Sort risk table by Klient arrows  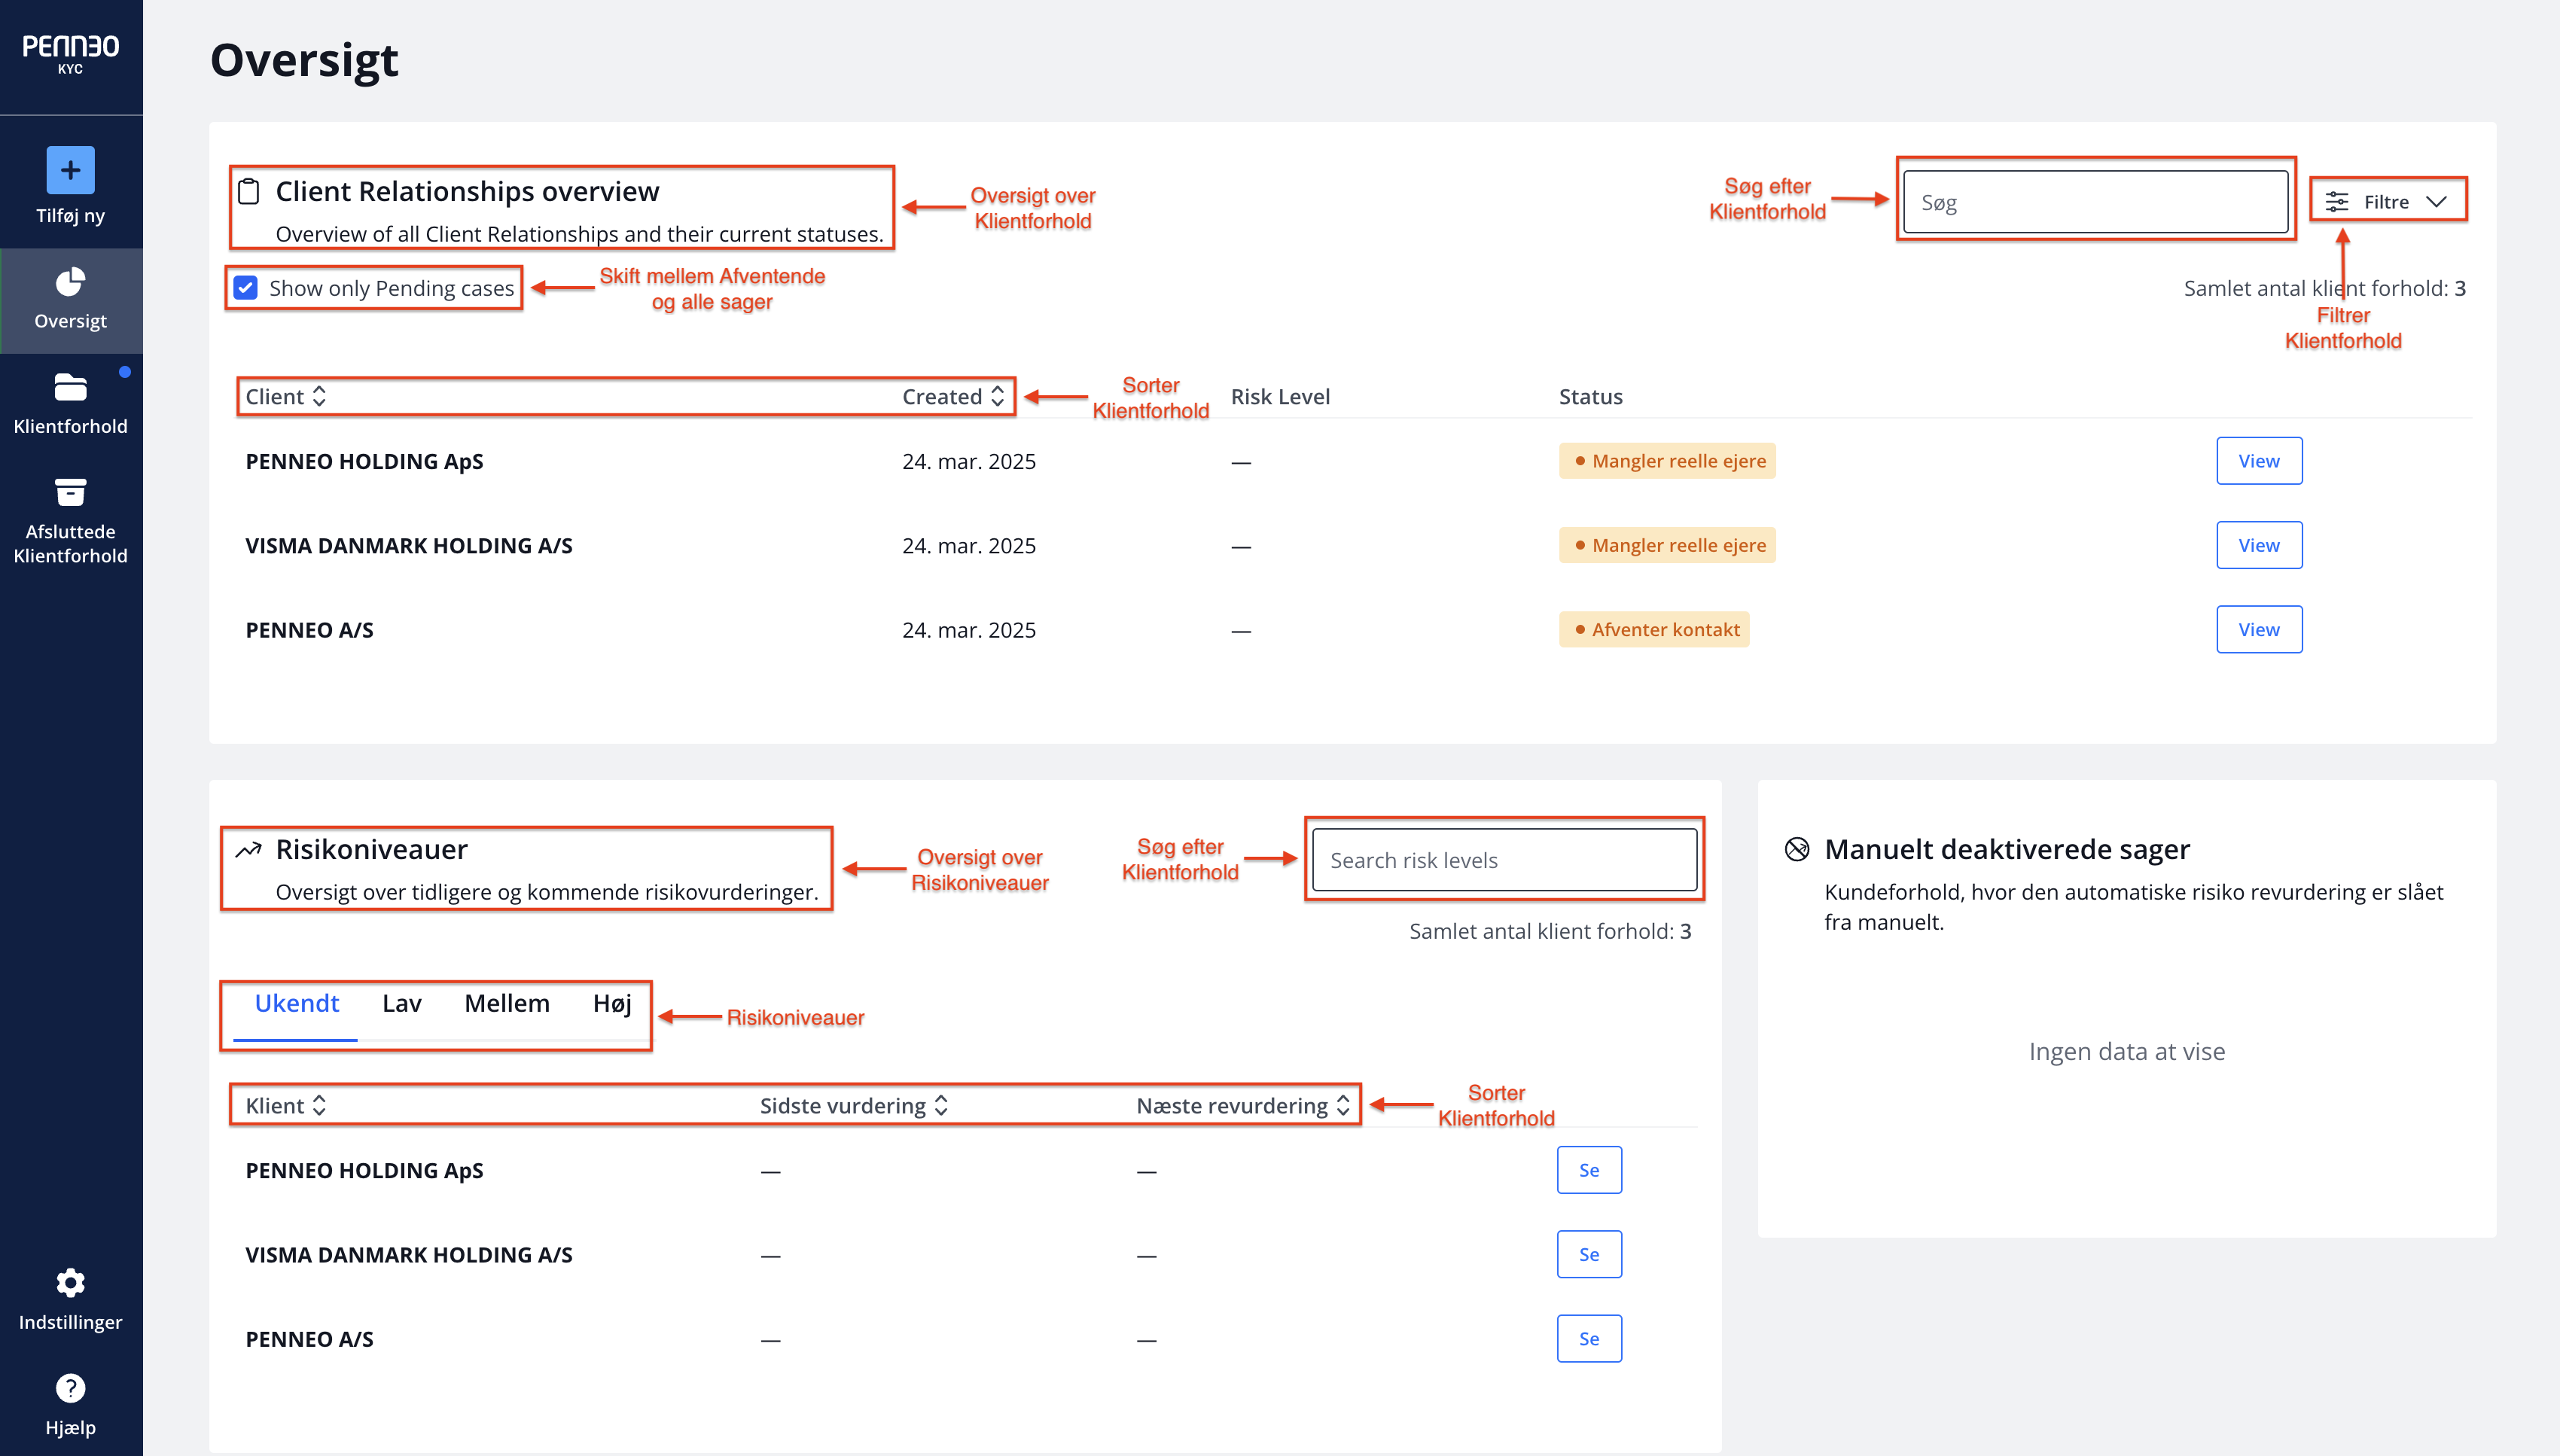[x=319, y=1105]
